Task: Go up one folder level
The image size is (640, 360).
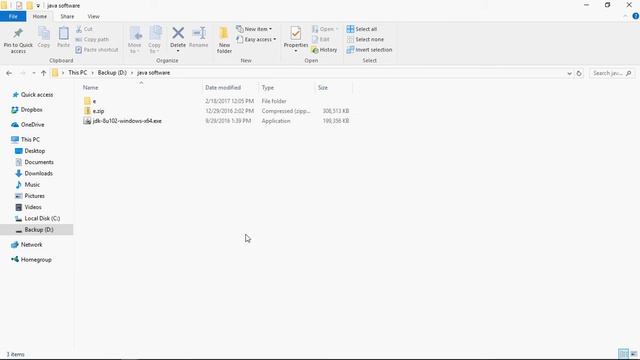Action: click(x=44, y=73)
